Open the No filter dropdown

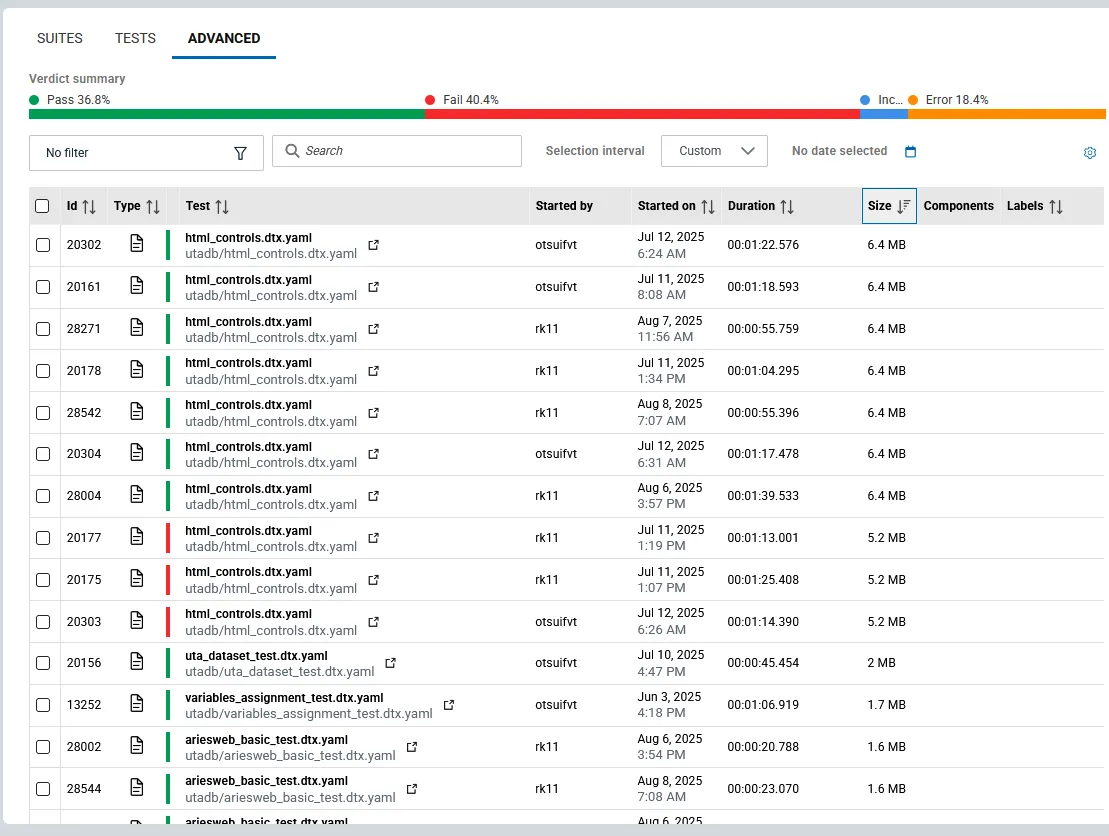[x=145, y=152]
